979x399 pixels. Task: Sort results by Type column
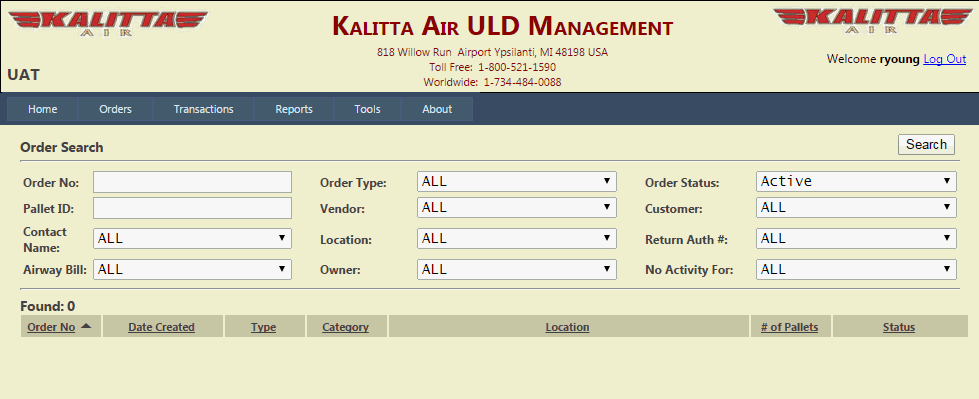click(x=263, y=327)
